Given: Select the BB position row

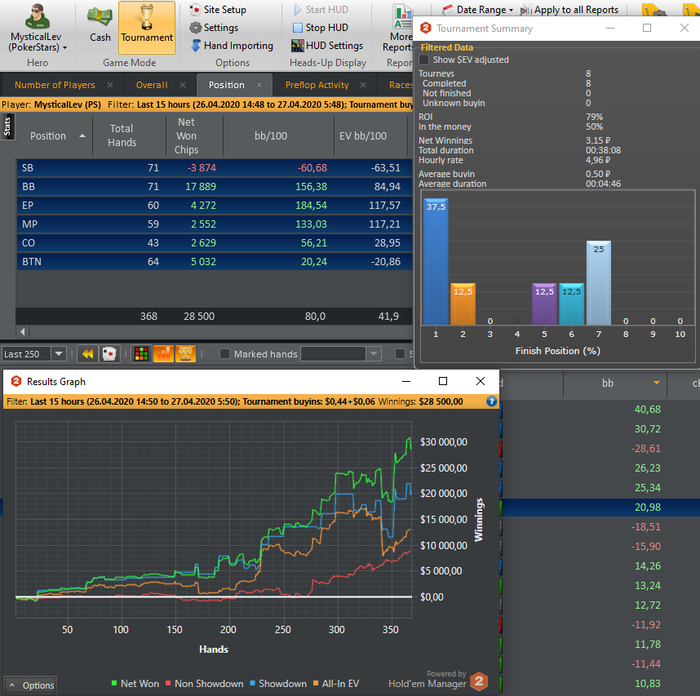Looking at the screenshot, I should (214, 187).
